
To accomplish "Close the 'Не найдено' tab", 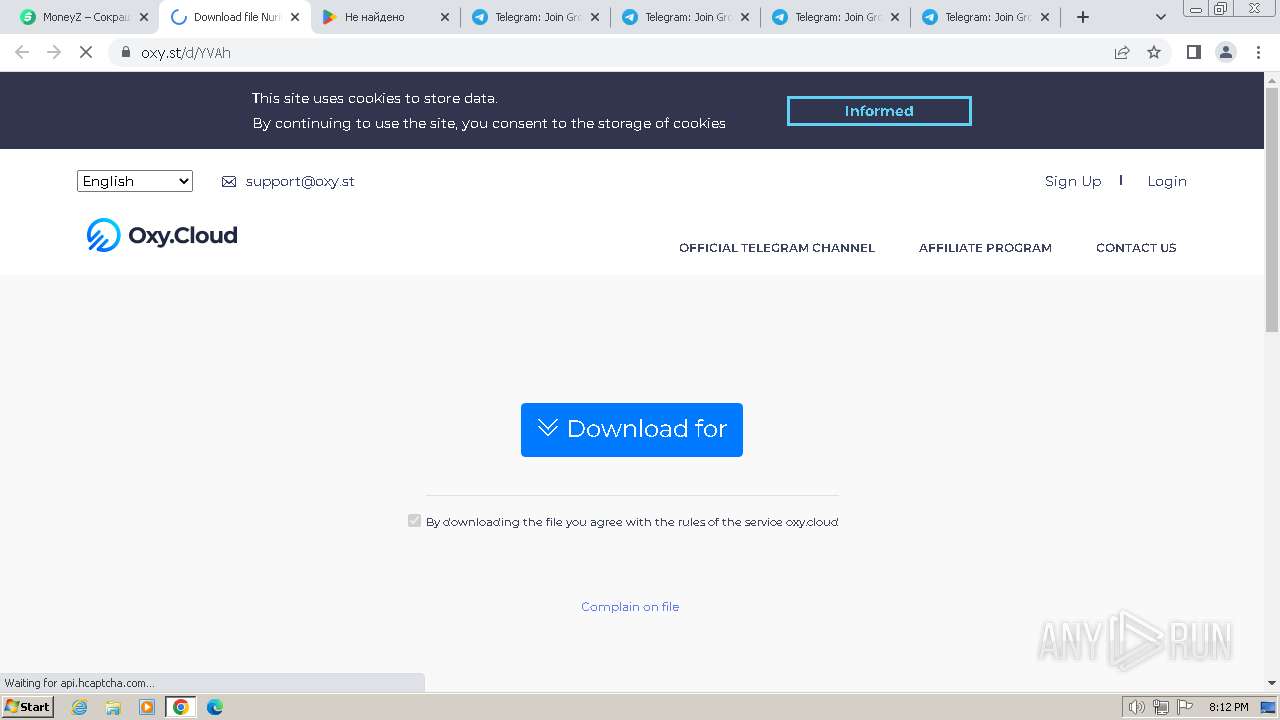I will click(445, 17).
